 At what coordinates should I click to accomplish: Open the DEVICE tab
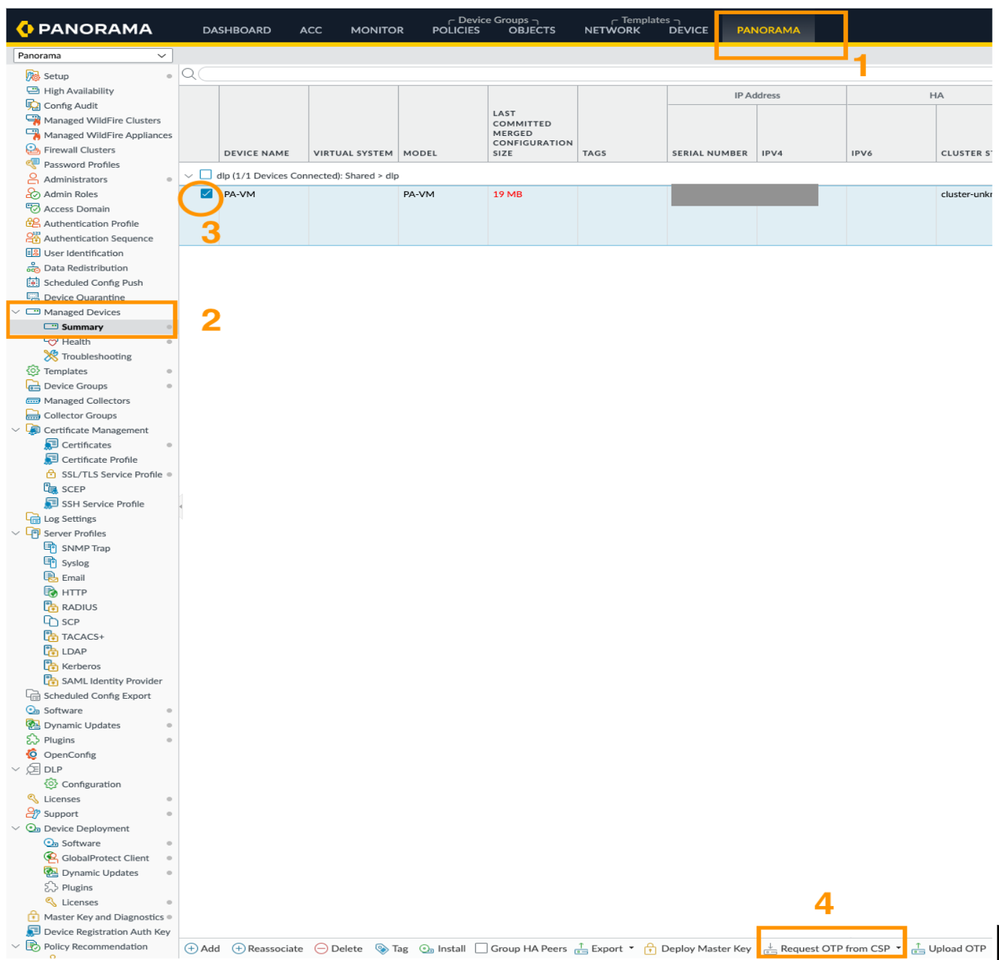point(688,30)
